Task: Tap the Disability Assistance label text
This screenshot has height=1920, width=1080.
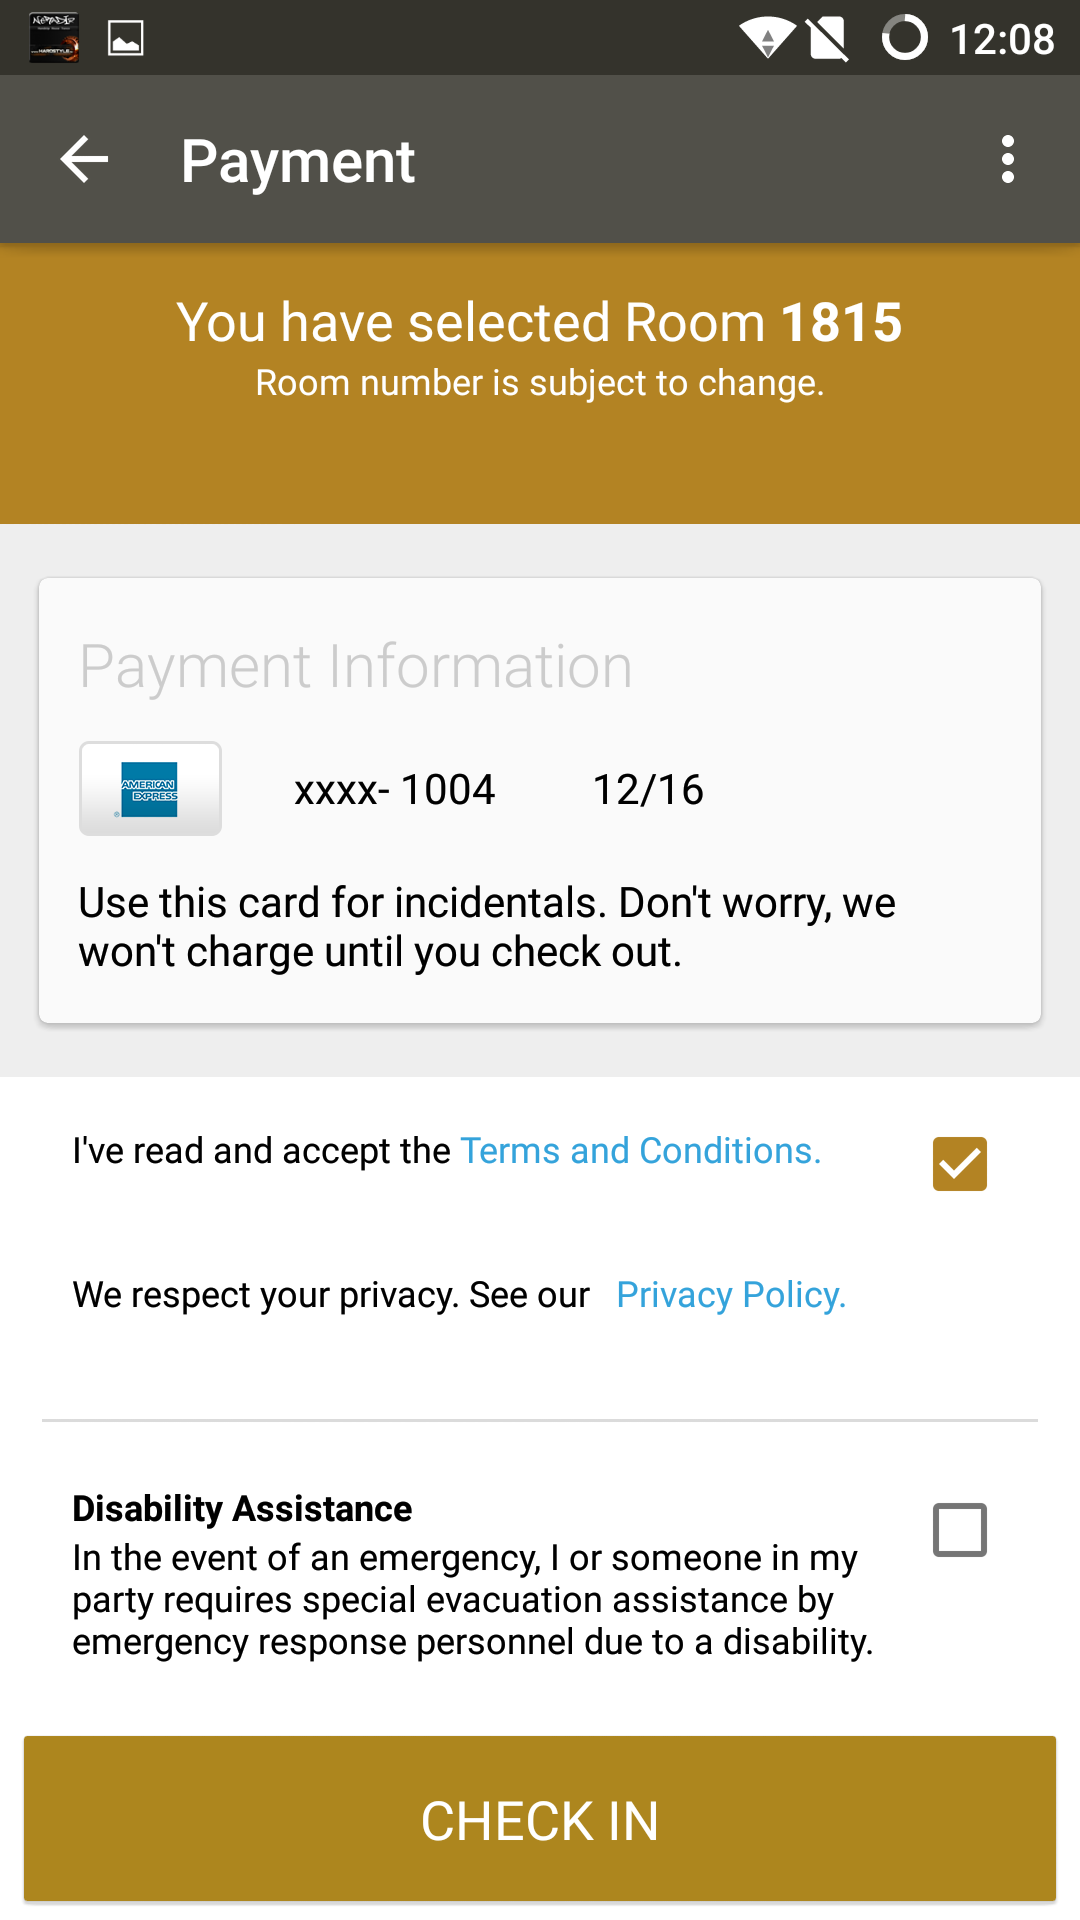Action: click(242, 1509)
